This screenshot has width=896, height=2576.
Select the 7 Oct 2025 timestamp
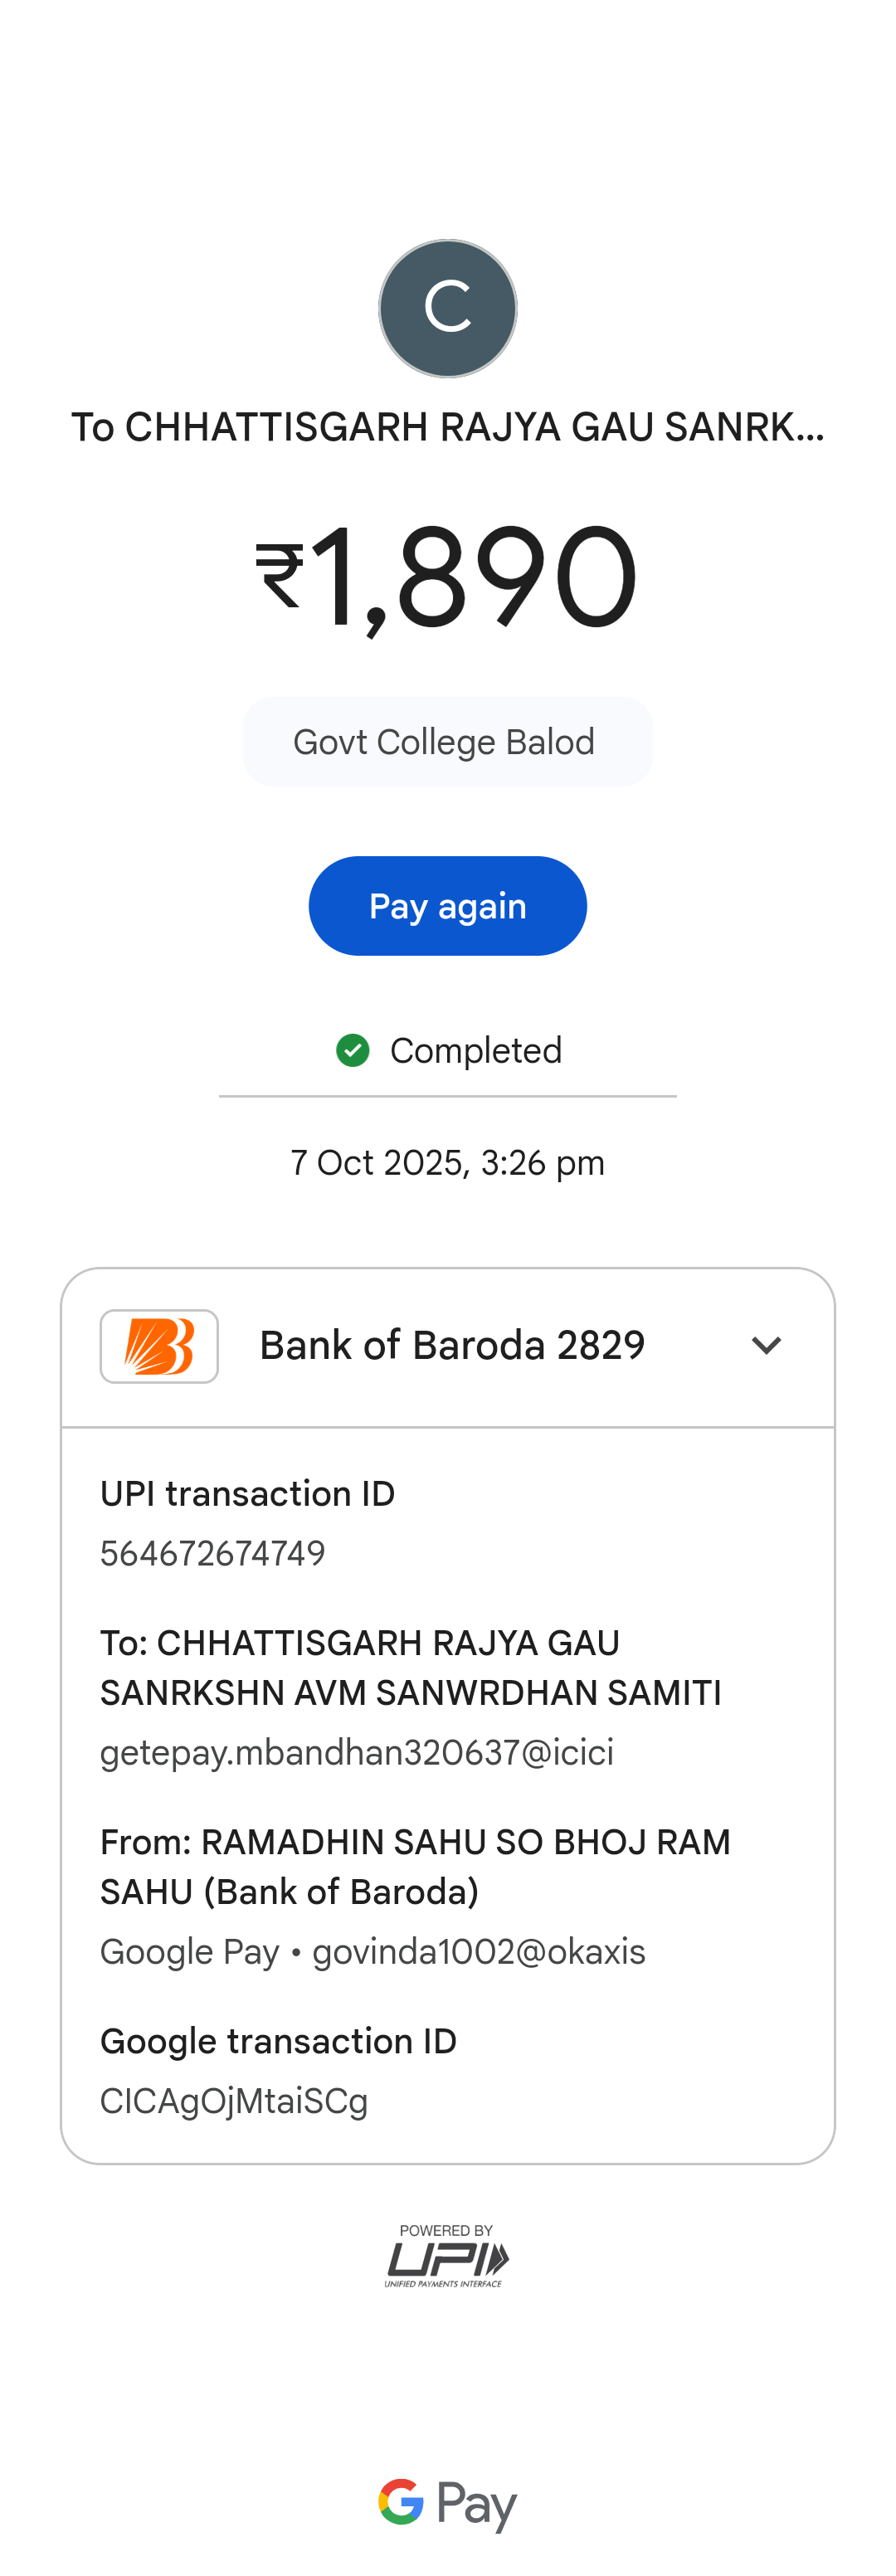pyautogui.click(x=447, y=1163)
